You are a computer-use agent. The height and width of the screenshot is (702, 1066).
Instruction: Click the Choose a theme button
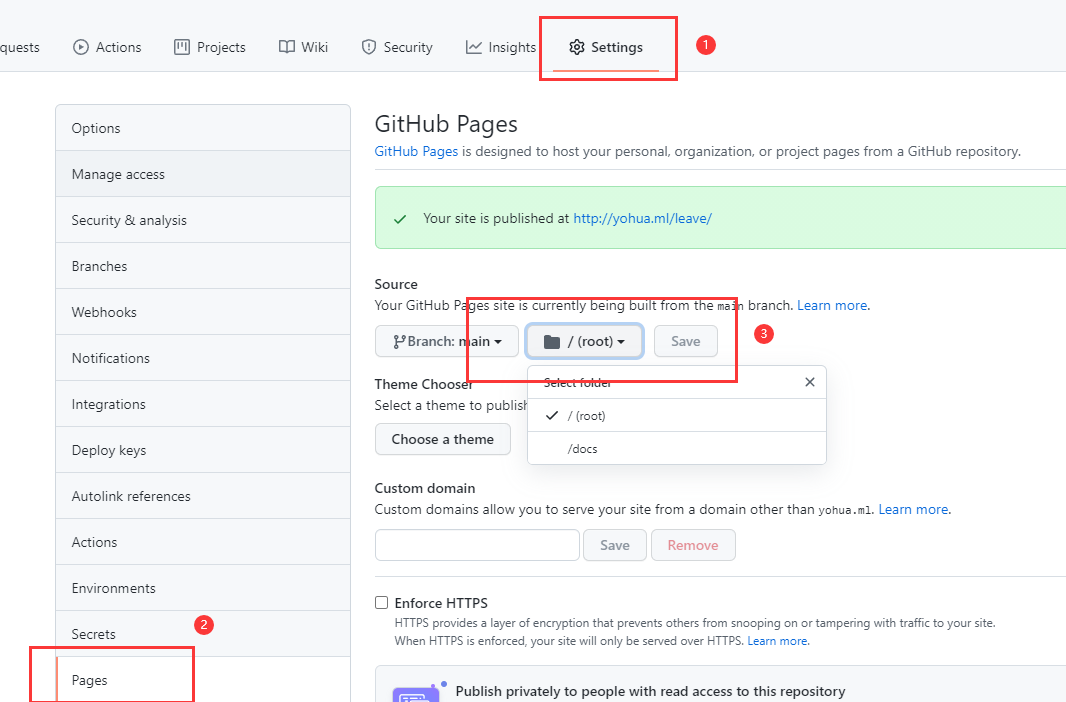pyautogui.click(x=443, y=439)
